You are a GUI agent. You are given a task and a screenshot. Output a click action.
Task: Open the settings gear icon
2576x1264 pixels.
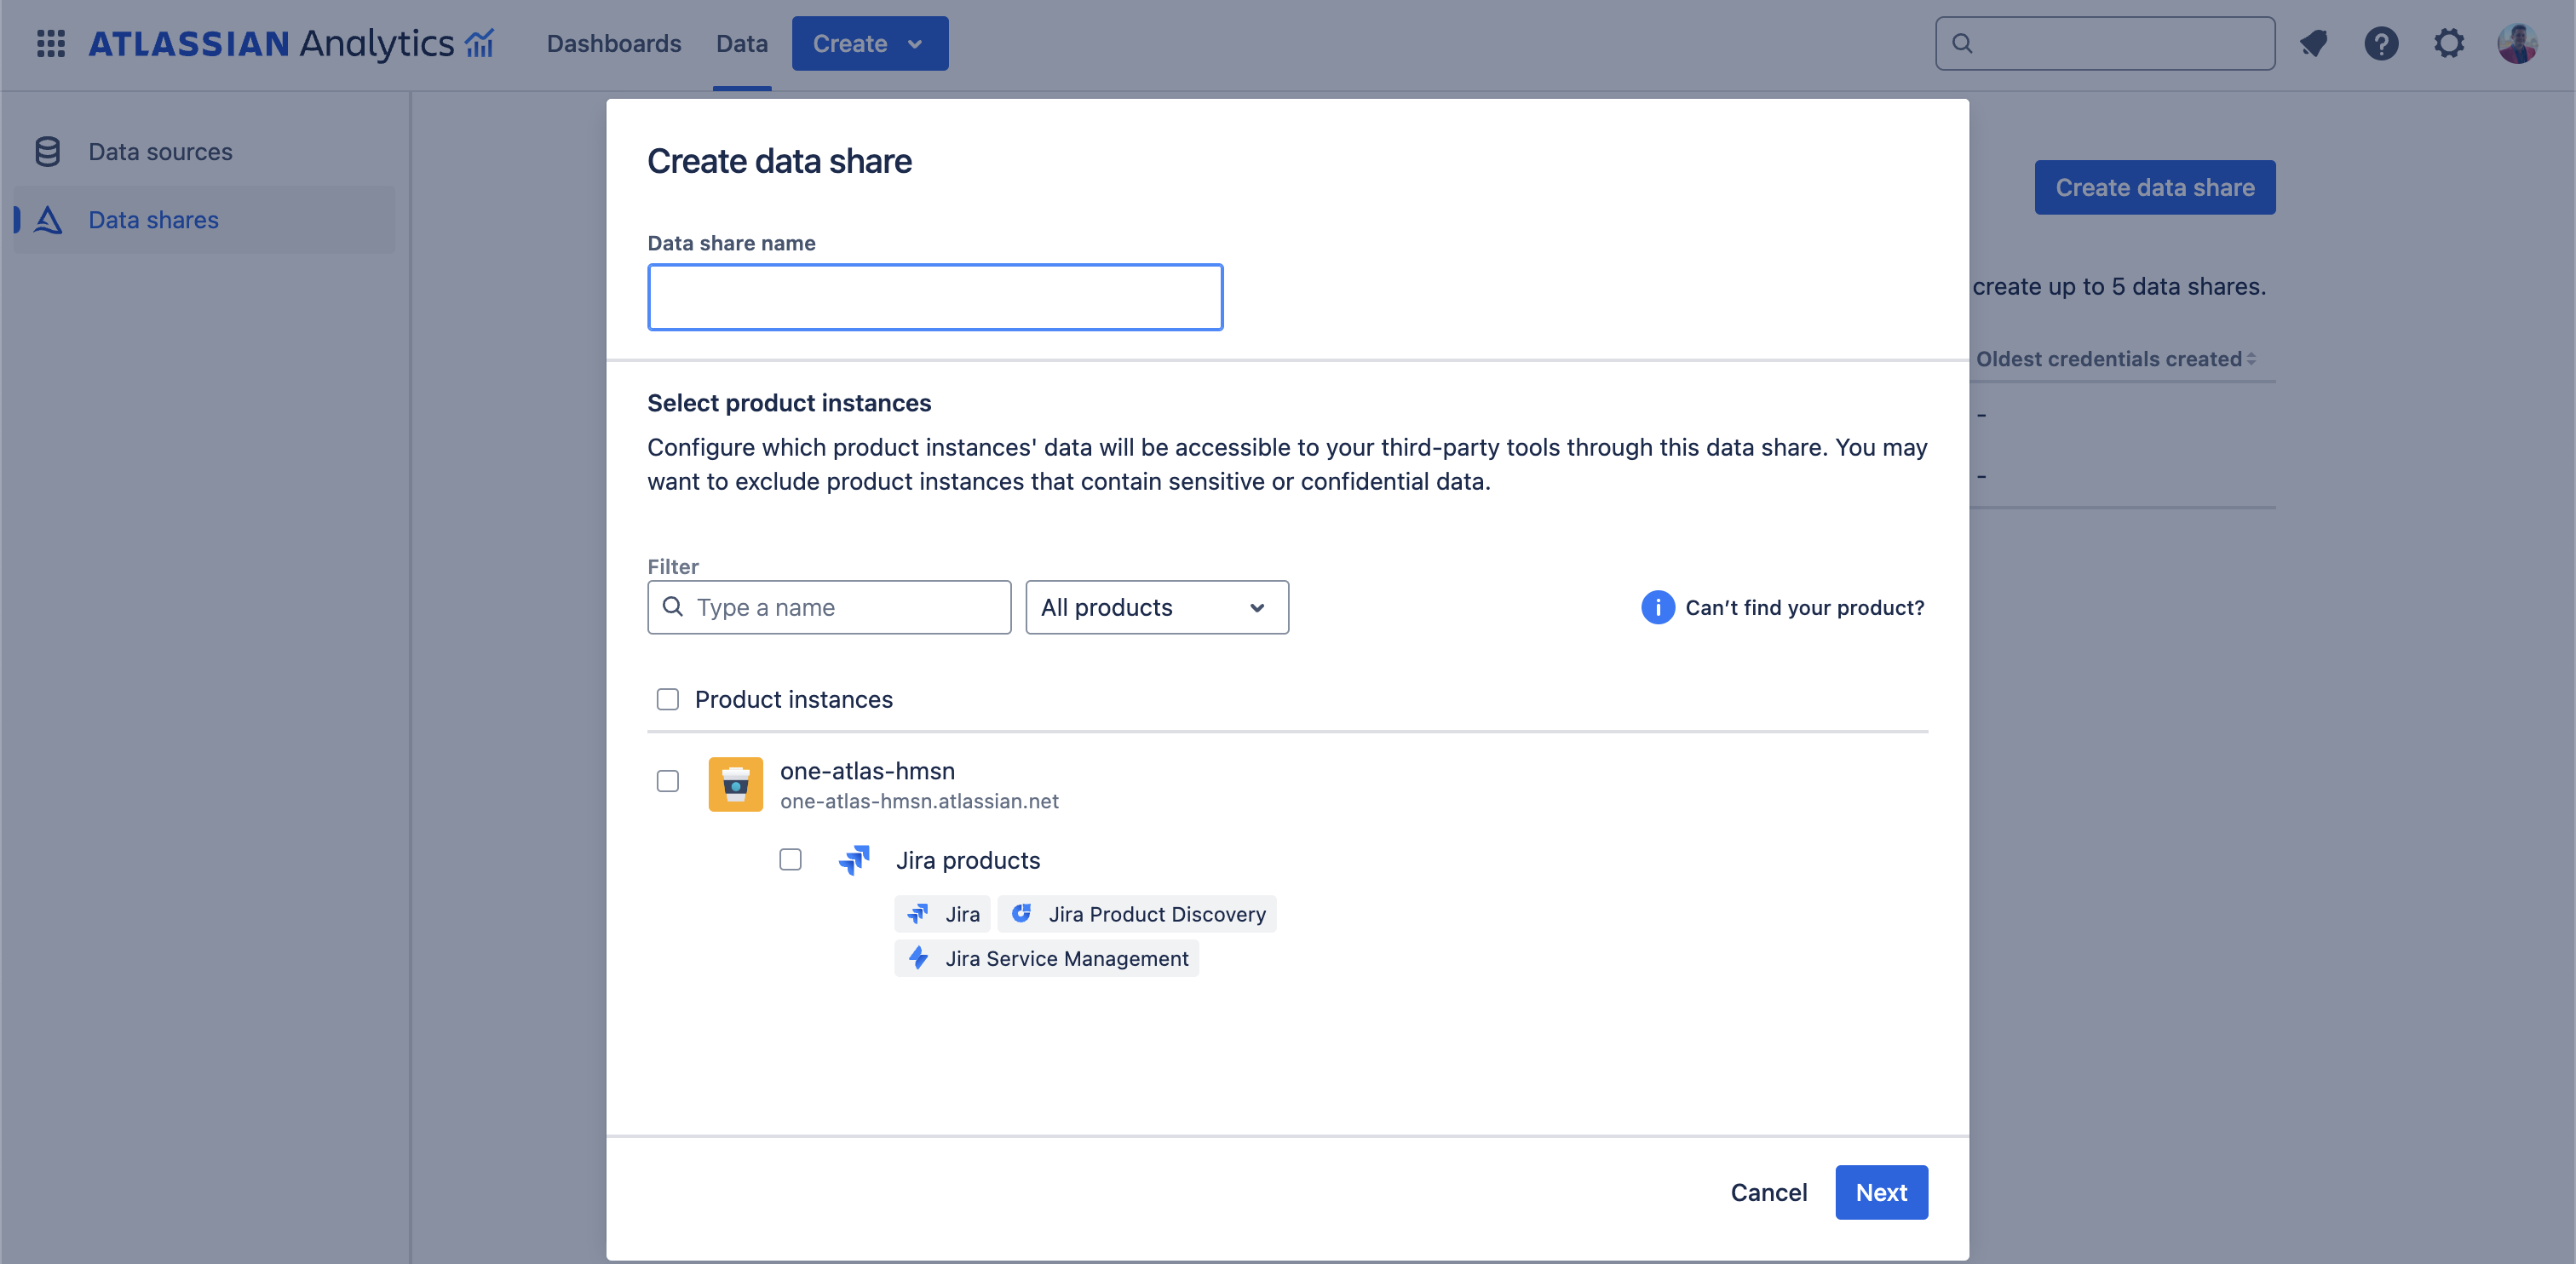coord(2449,43)
